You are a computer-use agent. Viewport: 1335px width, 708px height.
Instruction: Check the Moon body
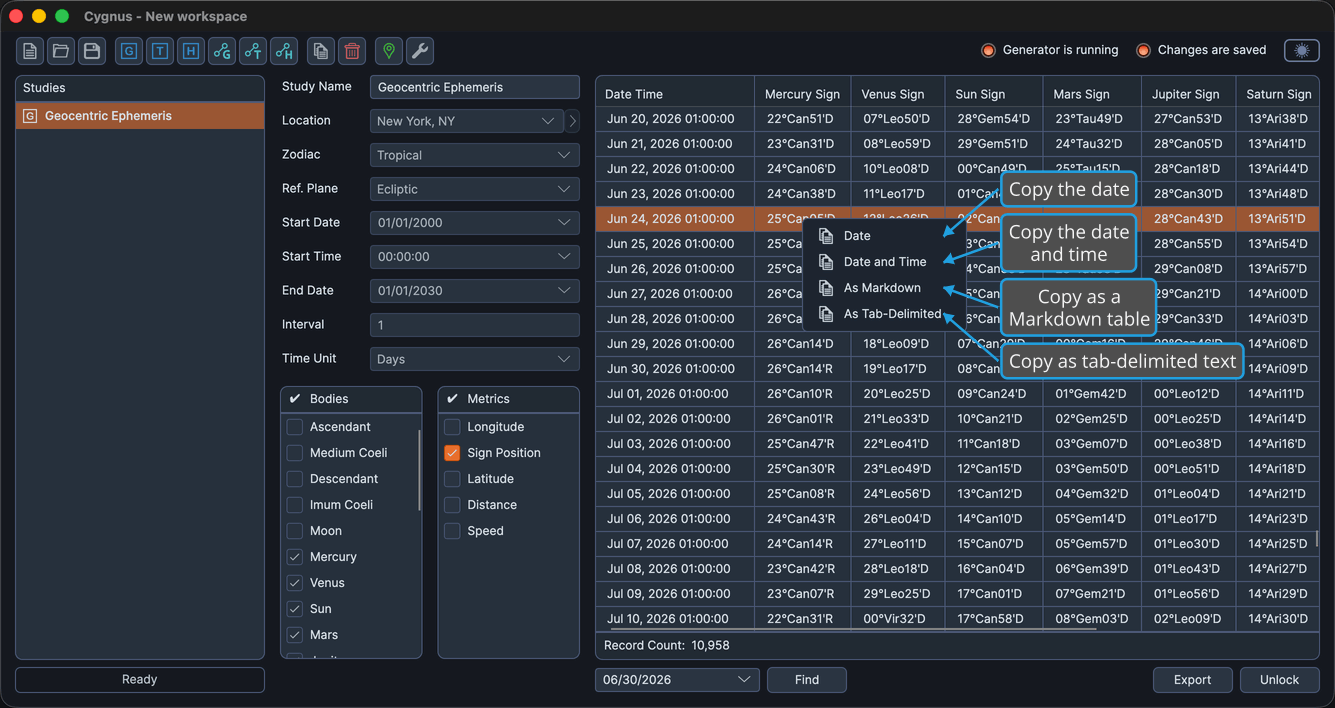pyautogui.click(x=295, y=531)
